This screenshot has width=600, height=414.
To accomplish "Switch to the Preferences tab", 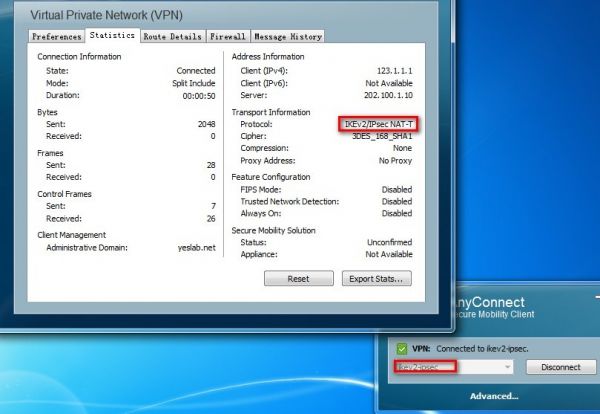I will click(x=57, y=36).
